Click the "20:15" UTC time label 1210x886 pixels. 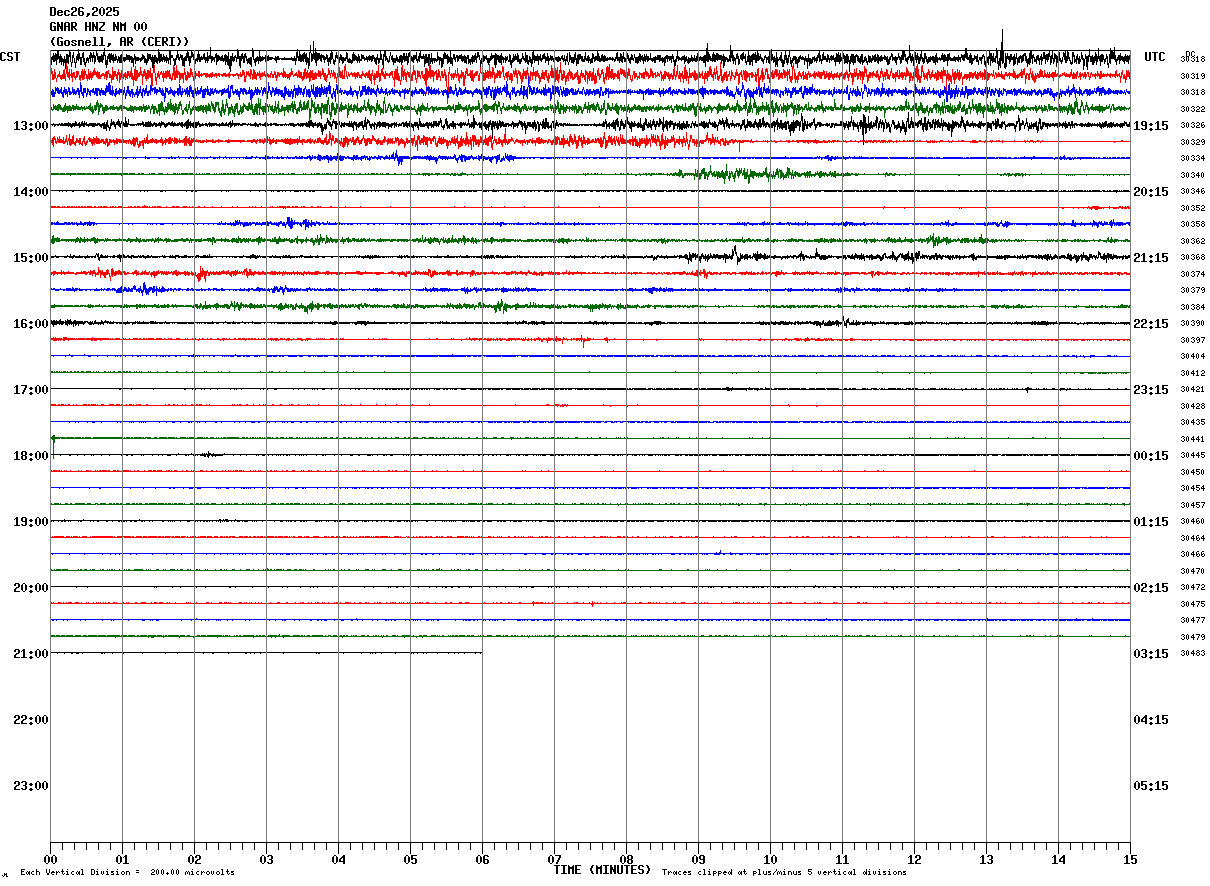coord(1151,192)
